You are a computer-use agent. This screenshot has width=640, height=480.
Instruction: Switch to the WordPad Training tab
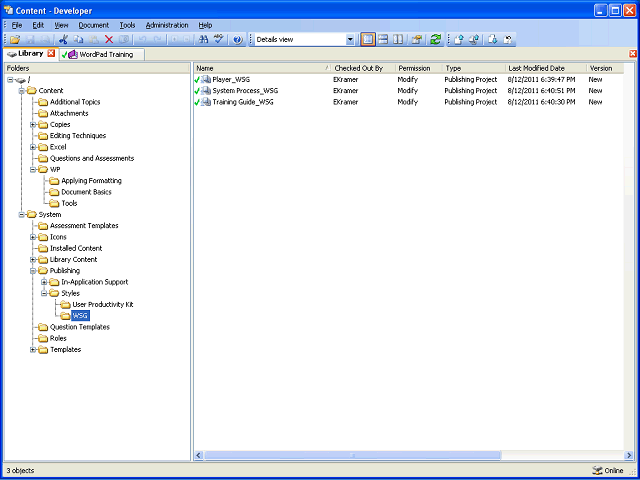coord(102,54)
